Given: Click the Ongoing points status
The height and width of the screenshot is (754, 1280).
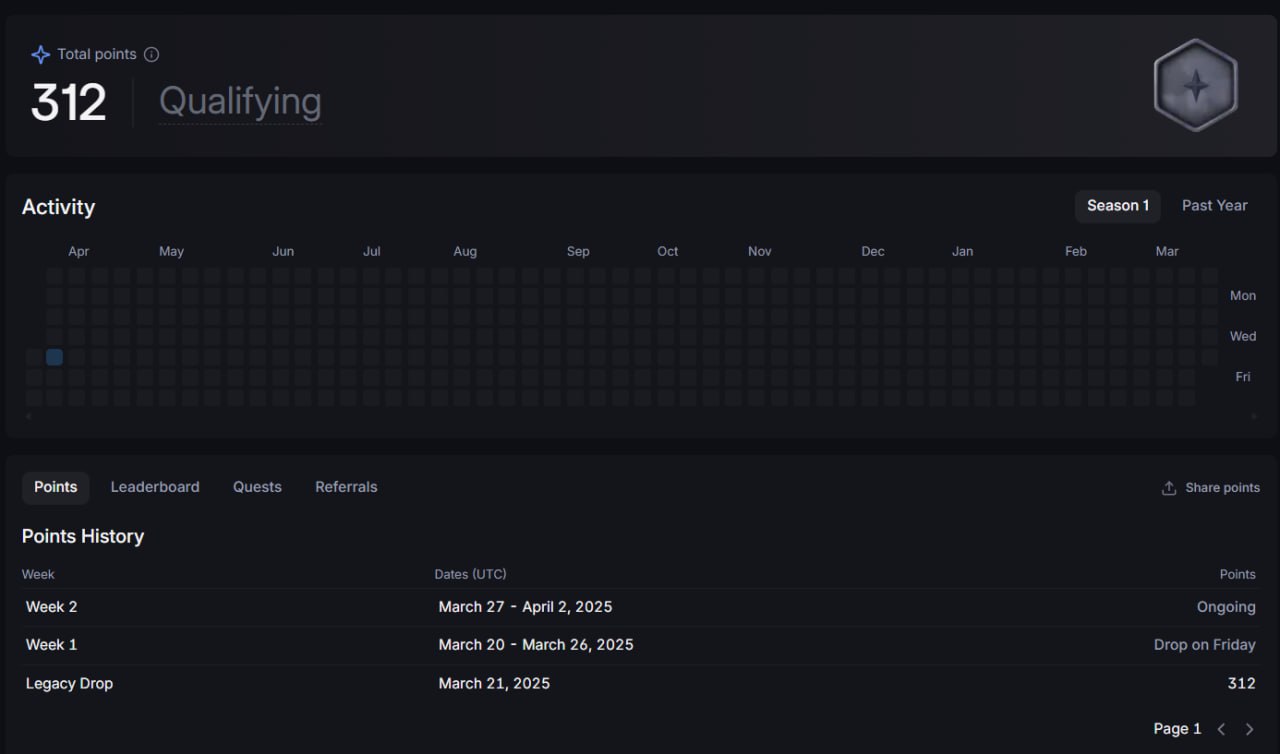Looking at the screenshot, I should tap(1226, 607).
